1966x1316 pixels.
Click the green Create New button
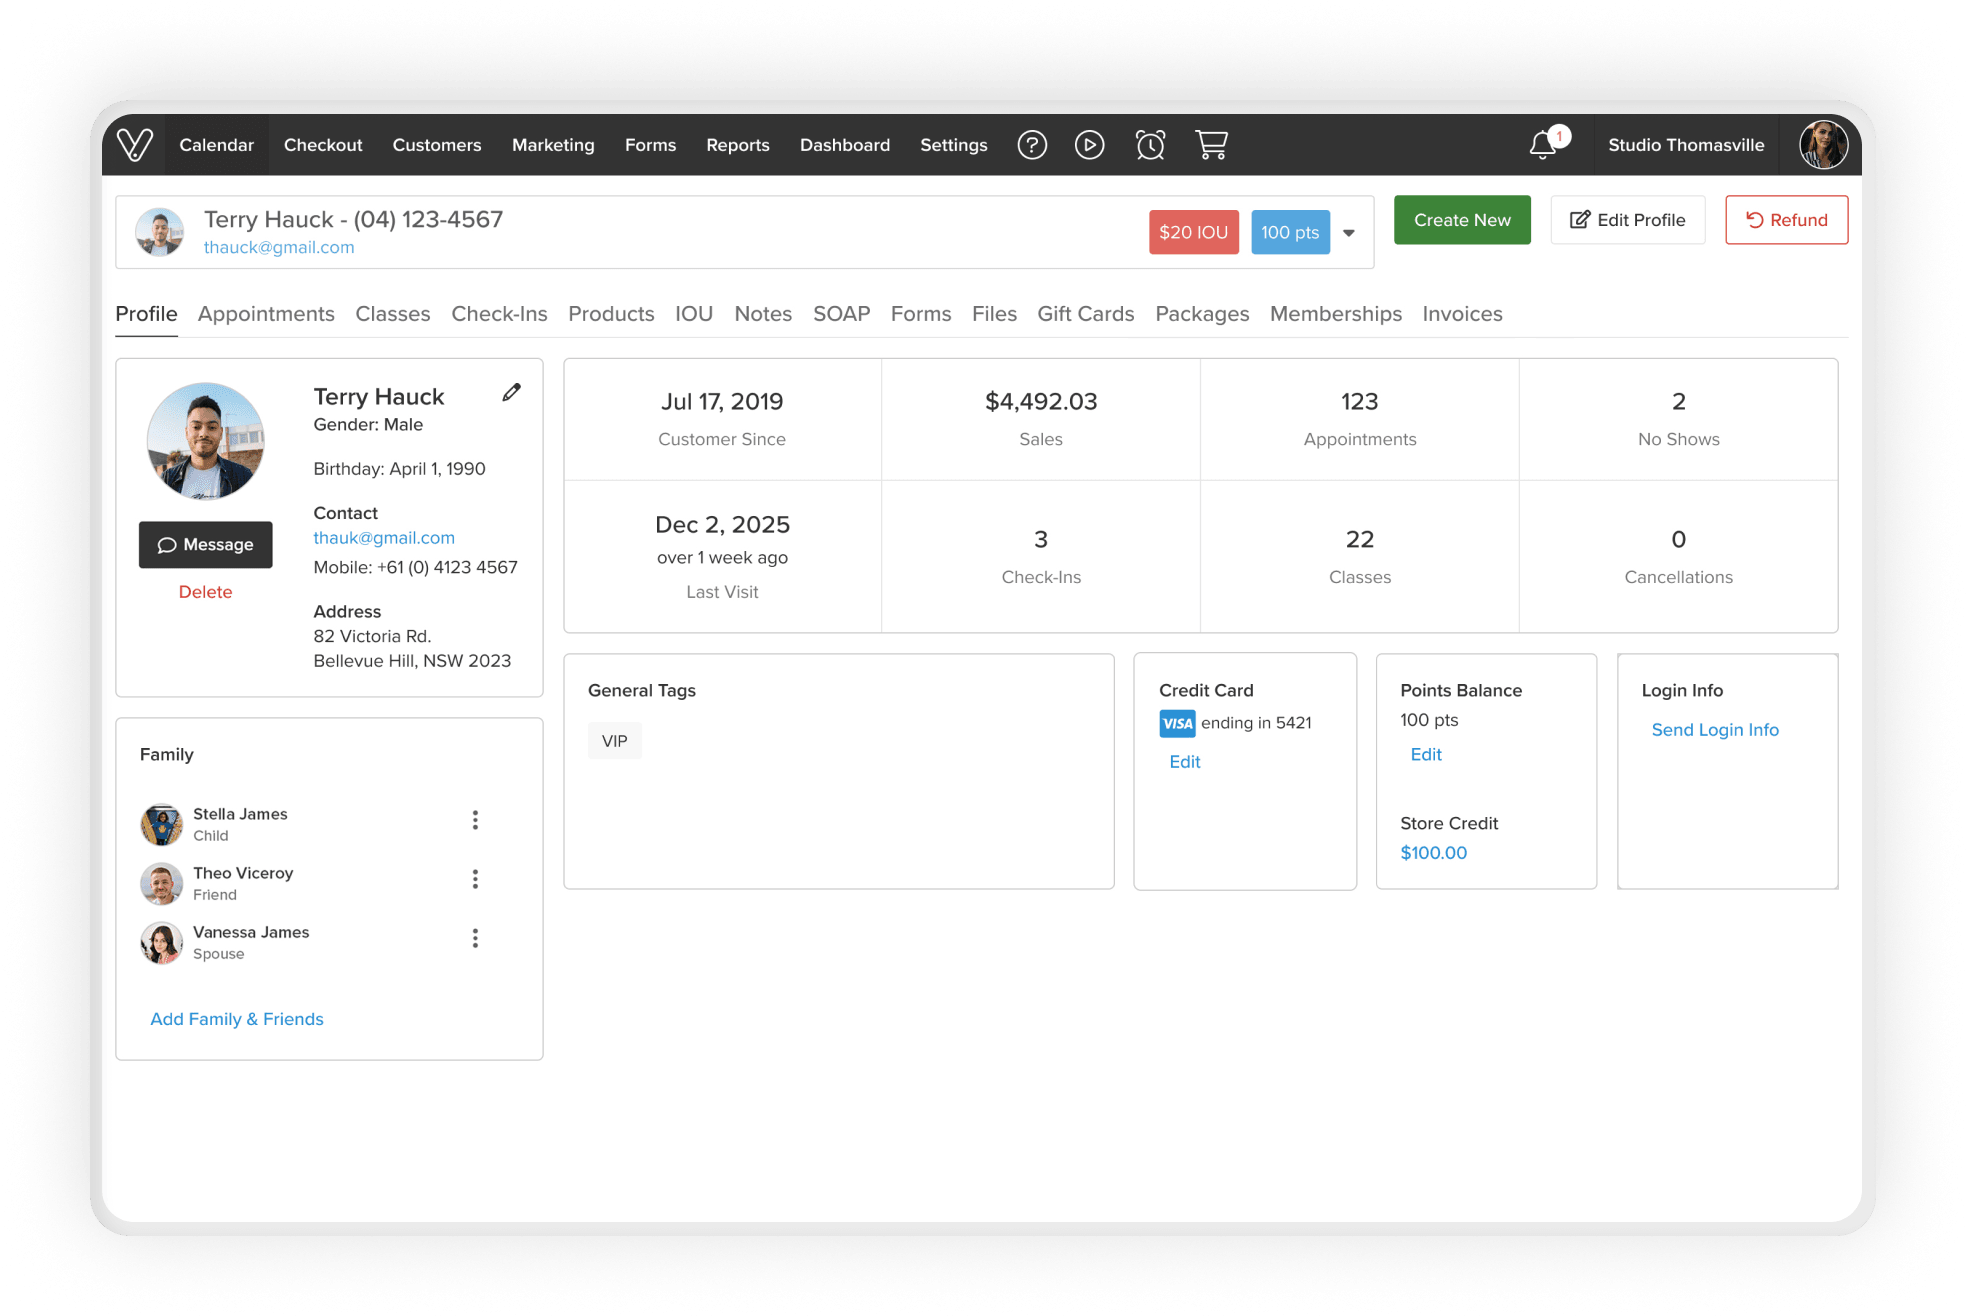tap(1461, 220)
